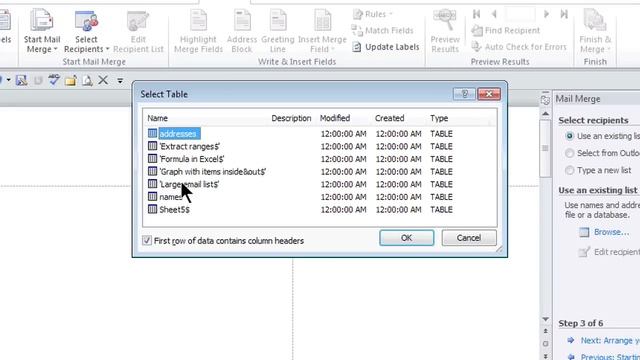This screenshot has width=640, height=360.
Task: Click Previous: Starting document link
Action: tap(610, 356)
